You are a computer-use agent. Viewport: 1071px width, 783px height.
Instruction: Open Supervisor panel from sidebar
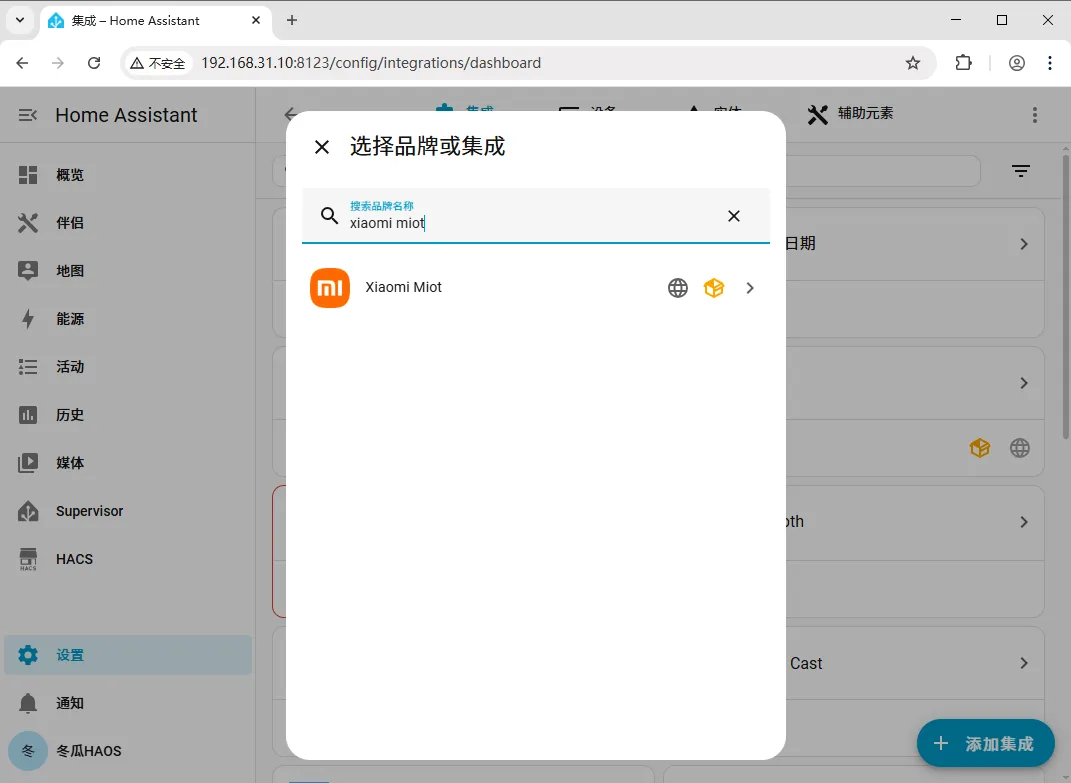128,511
